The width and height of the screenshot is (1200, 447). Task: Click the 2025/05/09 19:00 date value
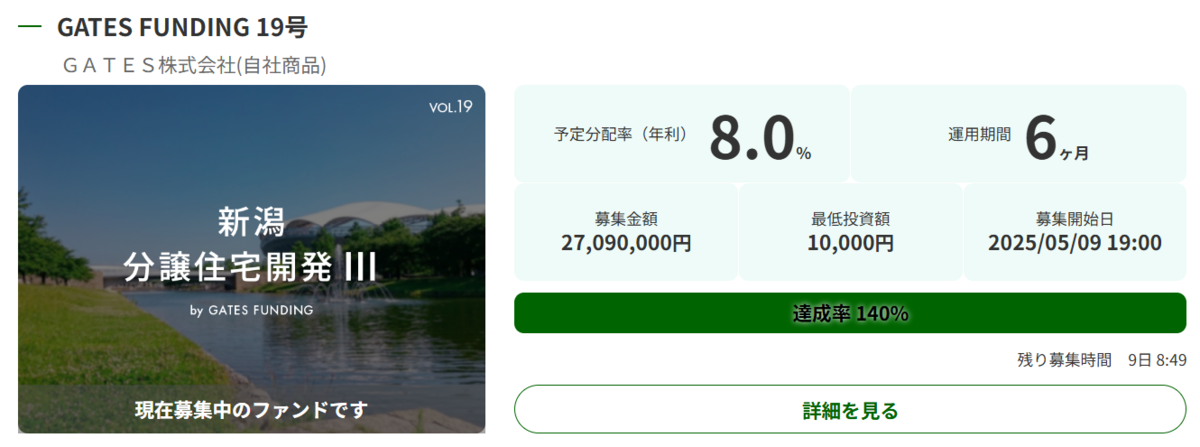pos(1075,243)
